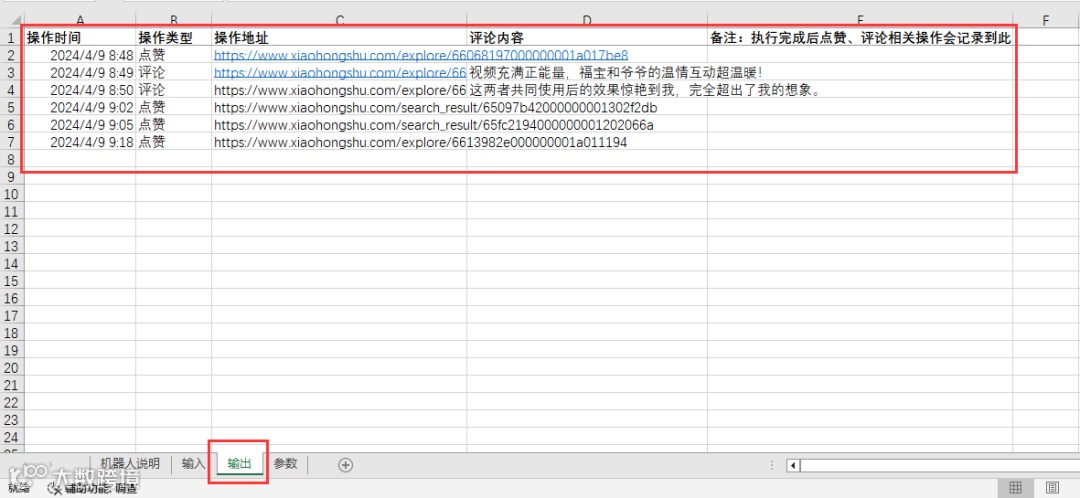Image resolution: width=1080 pixels, height=498 pixels.
Task: Add a new sheet with plus icon
Action: point(346,465)
